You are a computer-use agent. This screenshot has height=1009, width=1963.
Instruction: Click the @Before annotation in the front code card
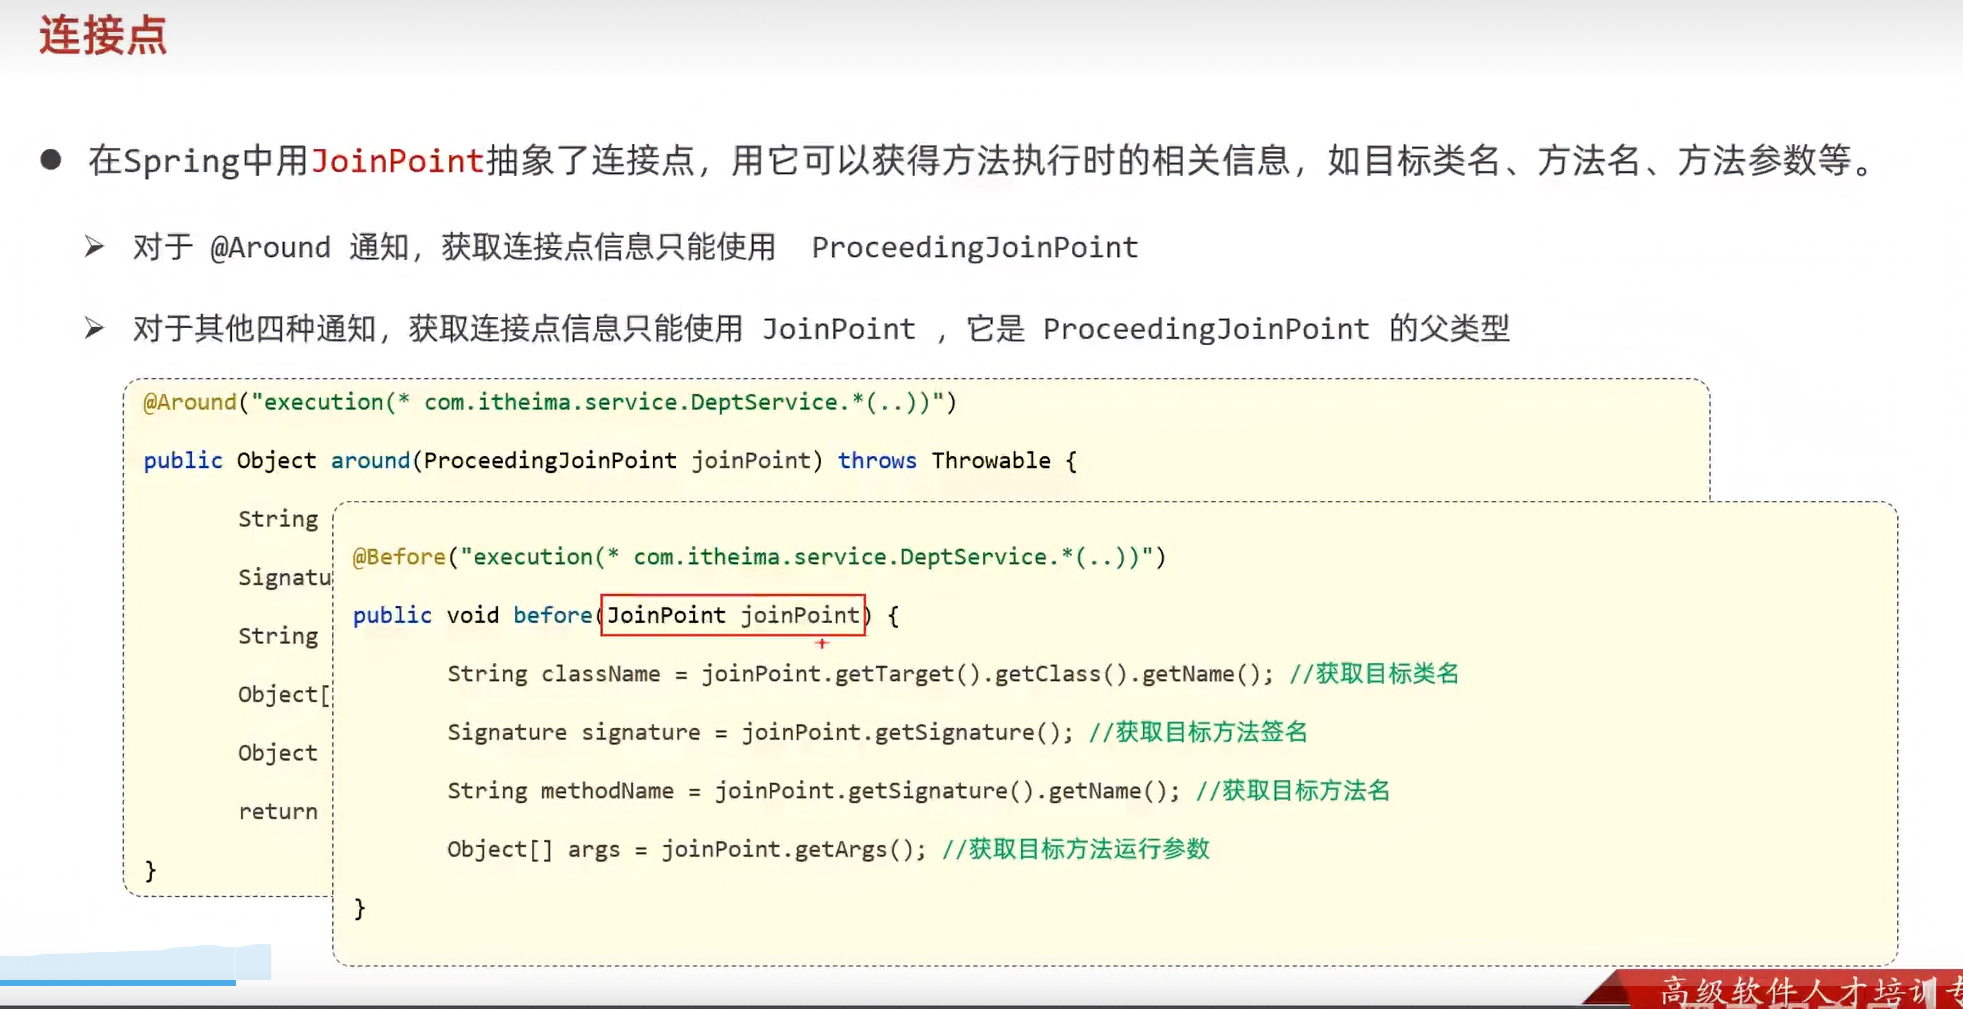click(399, 556)
